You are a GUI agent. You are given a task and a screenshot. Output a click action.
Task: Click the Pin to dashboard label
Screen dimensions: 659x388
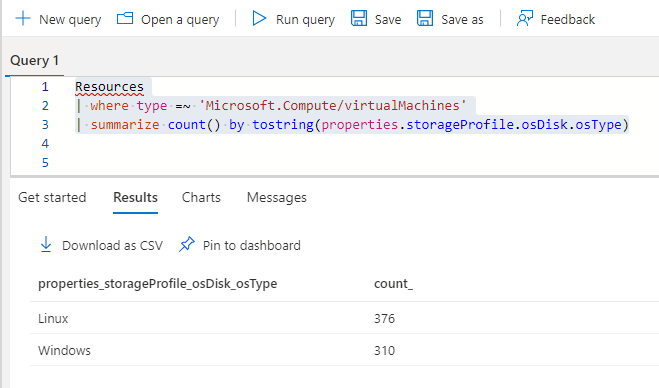click(x=251, y=245)
